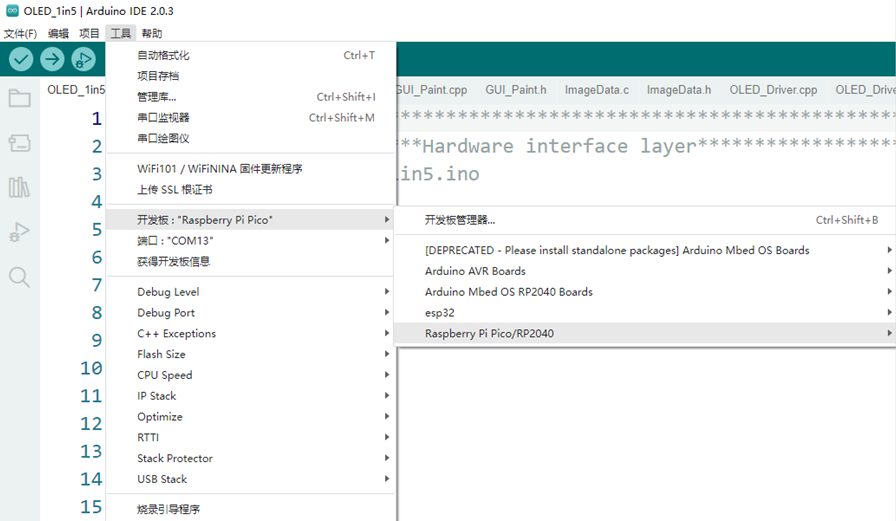Click the Start Debugging toolbar icon

point(83,60)
